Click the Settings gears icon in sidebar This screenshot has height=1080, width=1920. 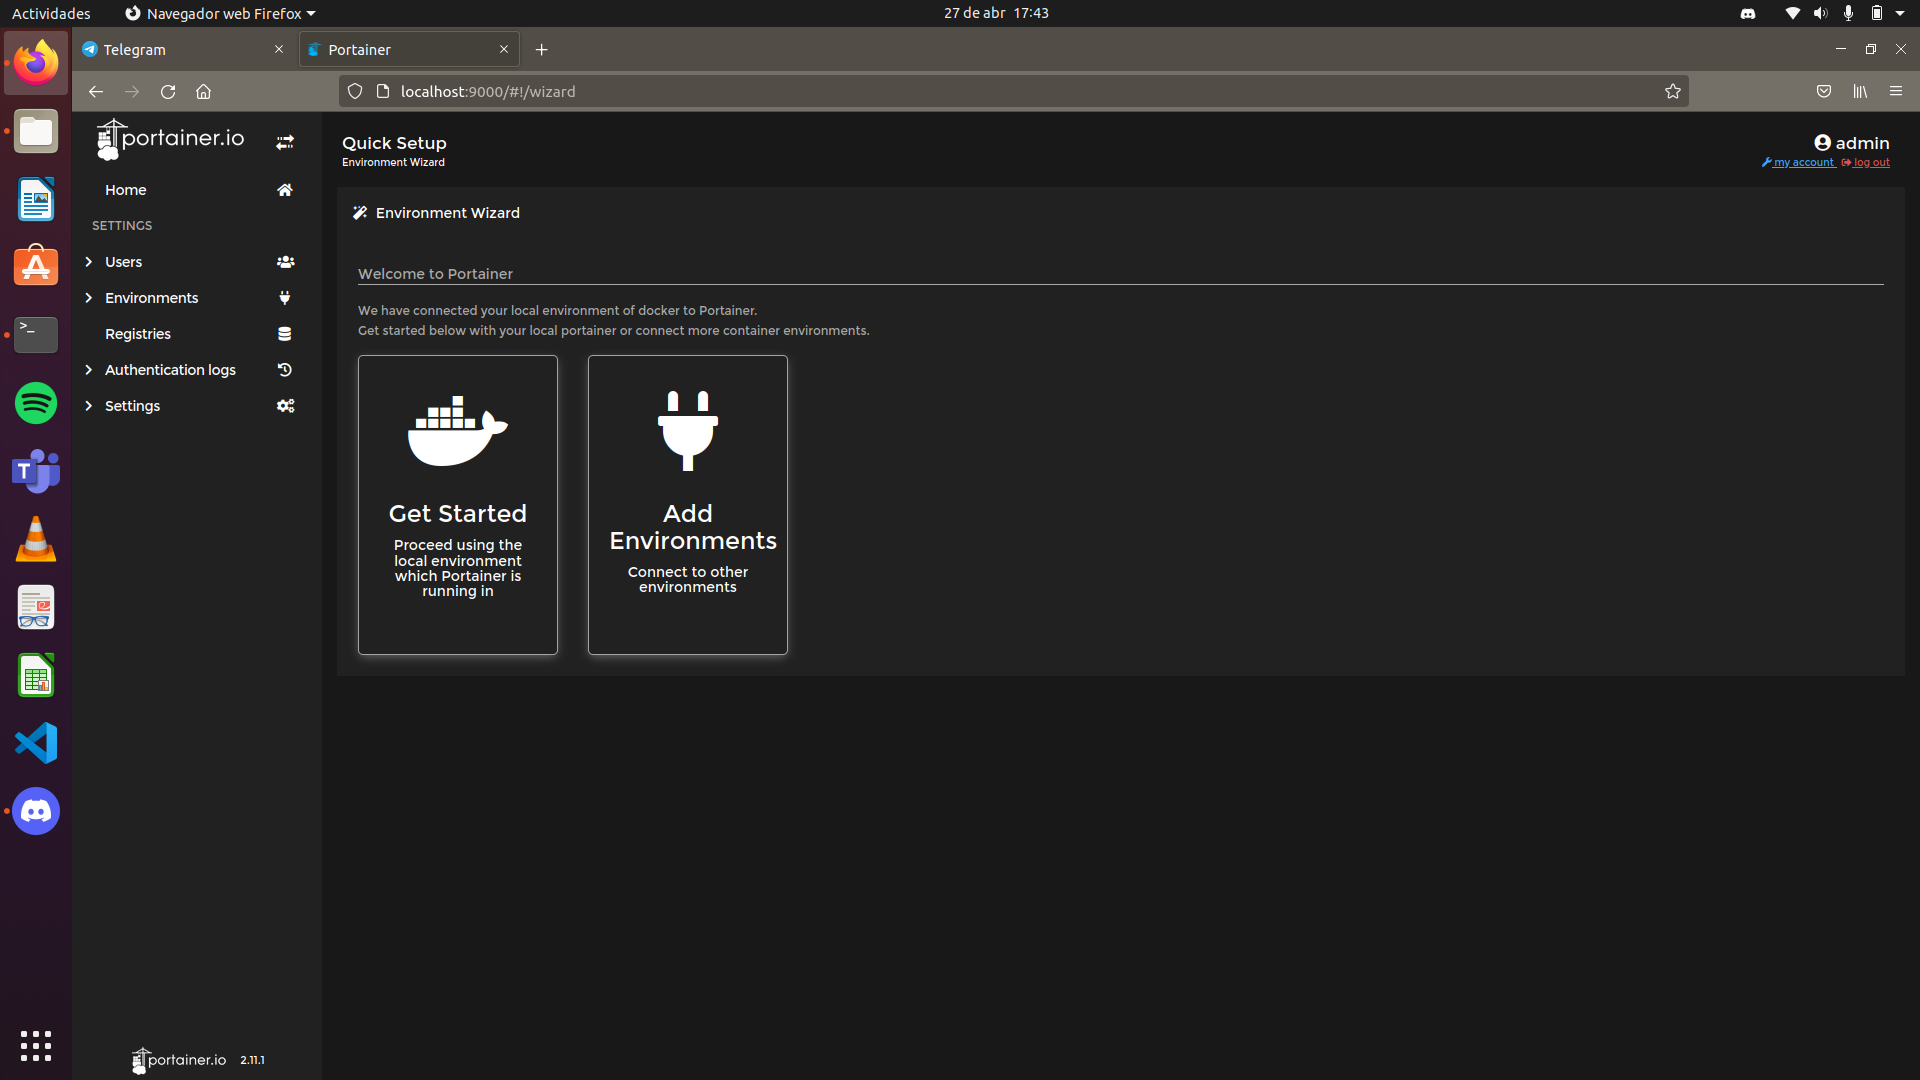pos(285,406)
